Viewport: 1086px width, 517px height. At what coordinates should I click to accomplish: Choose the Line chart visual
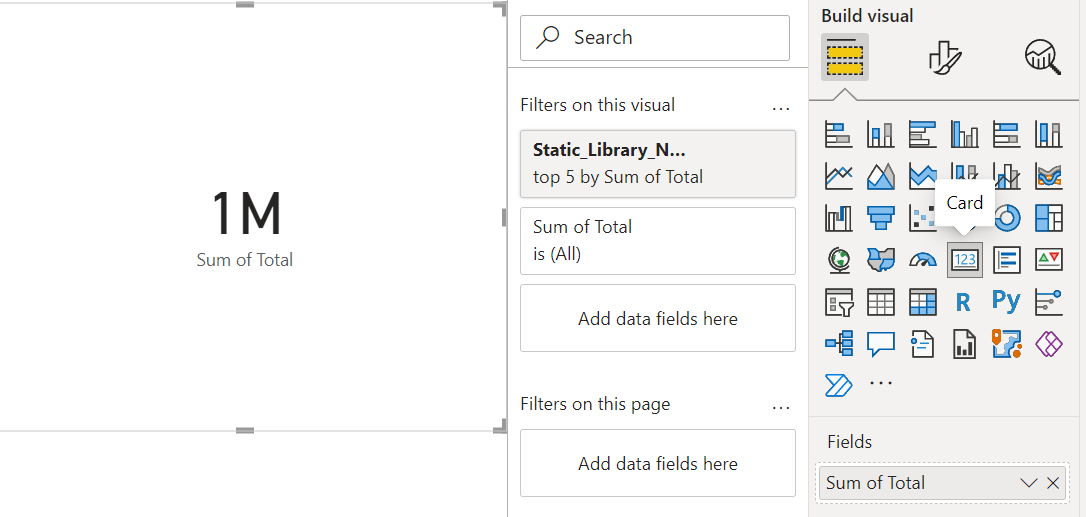click(x=839, y=176)
